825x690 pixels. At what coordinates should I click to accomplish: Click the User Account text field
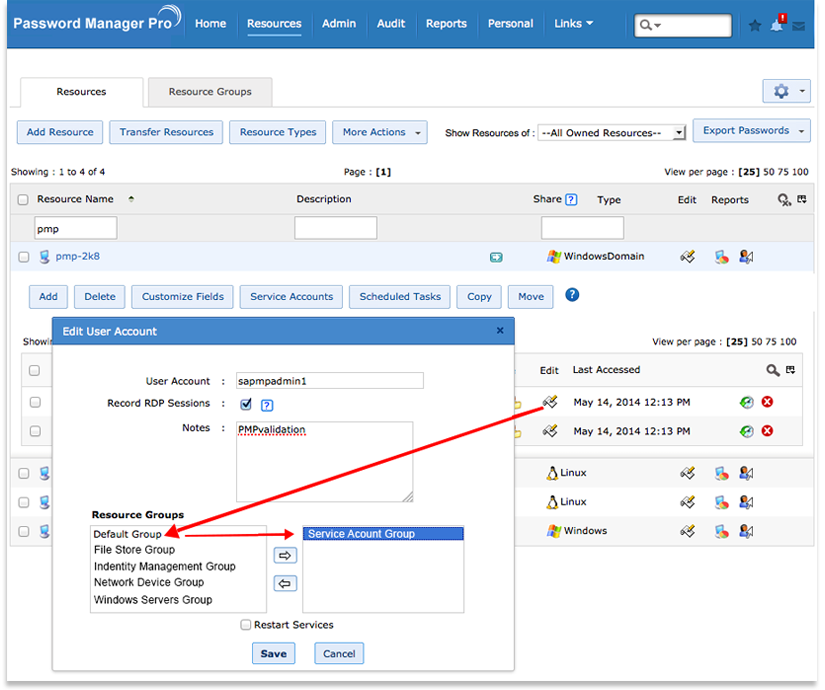[x=330, y=381]
